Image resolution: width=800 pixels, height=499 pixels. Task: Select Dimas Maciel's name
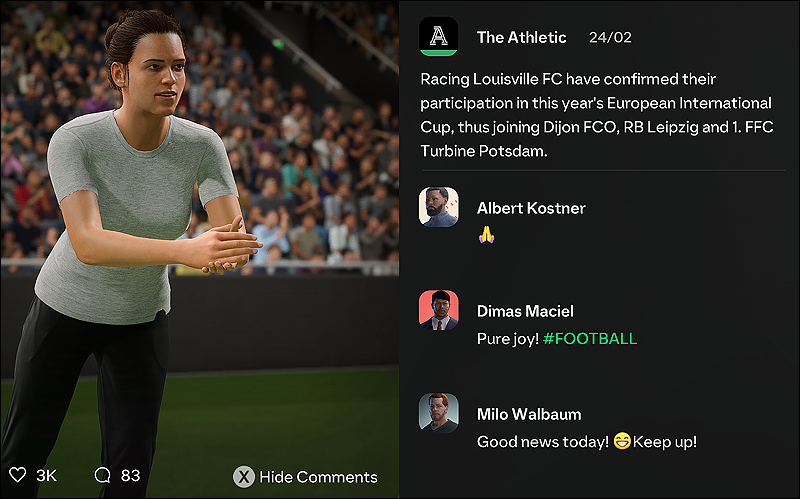pos(525,311)
